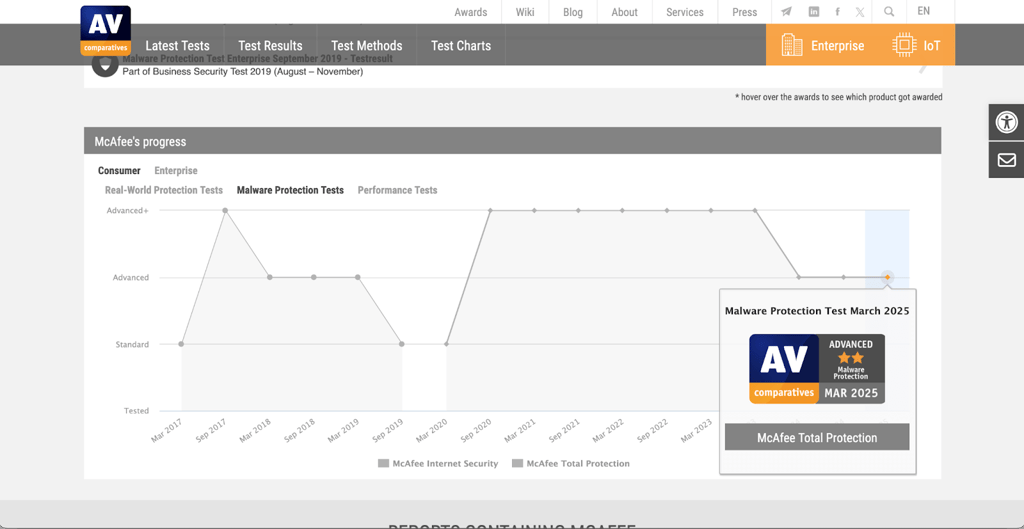Click the Mar 2019 Advanced data point

point(358,277)
